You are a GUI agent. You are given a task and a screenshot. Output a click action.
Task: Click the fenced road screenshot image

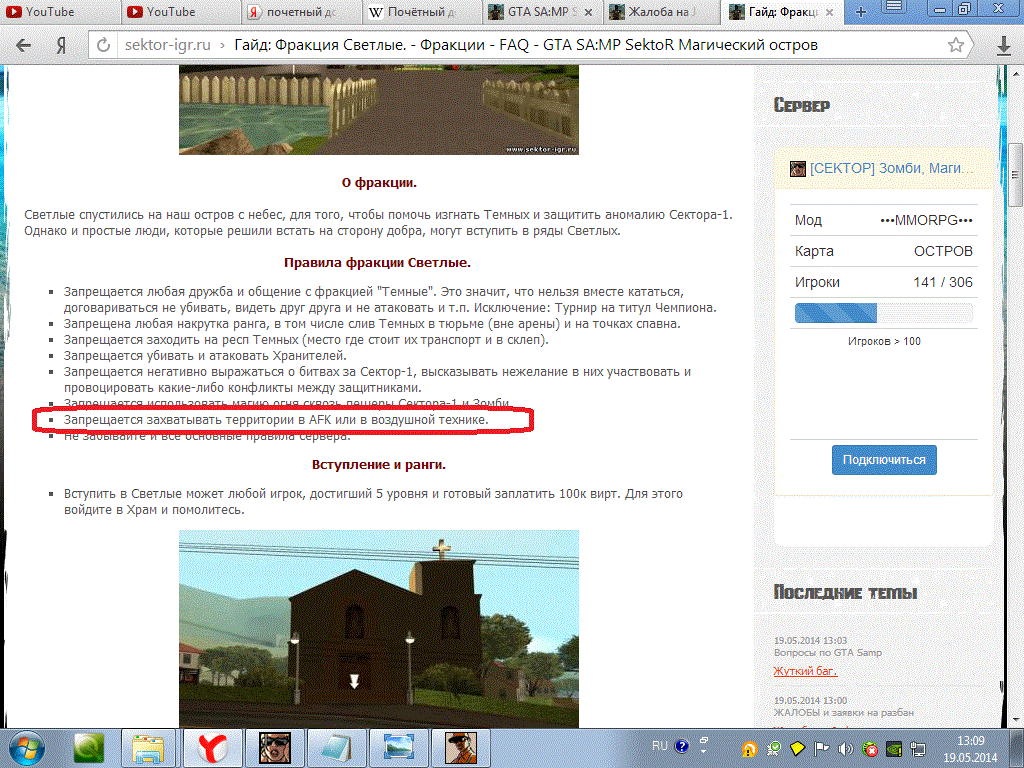379,110
